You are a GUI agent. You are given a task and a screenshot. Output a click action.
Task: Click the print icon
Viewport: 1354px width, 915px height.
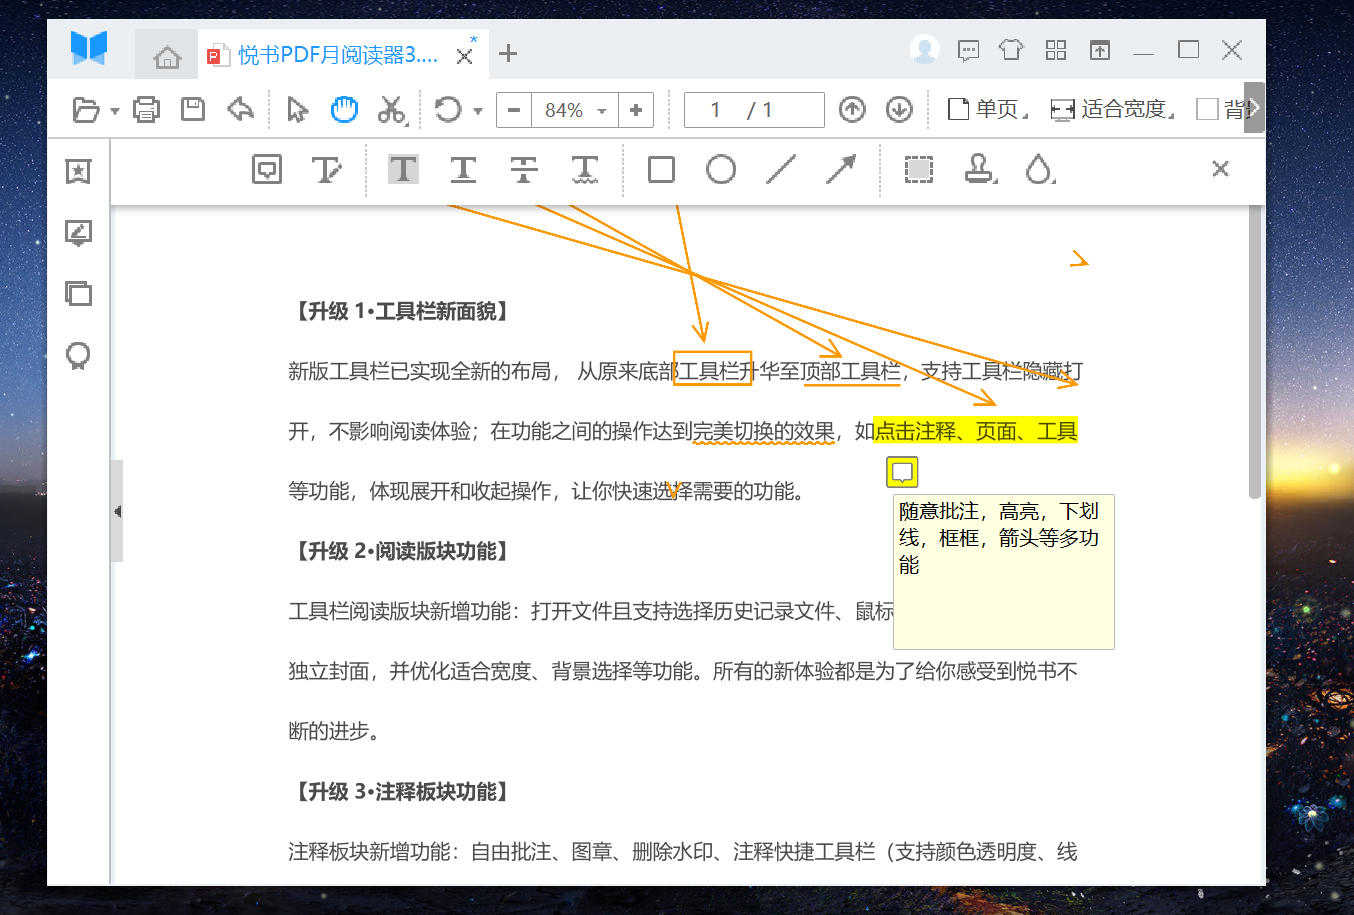(146, 109)
